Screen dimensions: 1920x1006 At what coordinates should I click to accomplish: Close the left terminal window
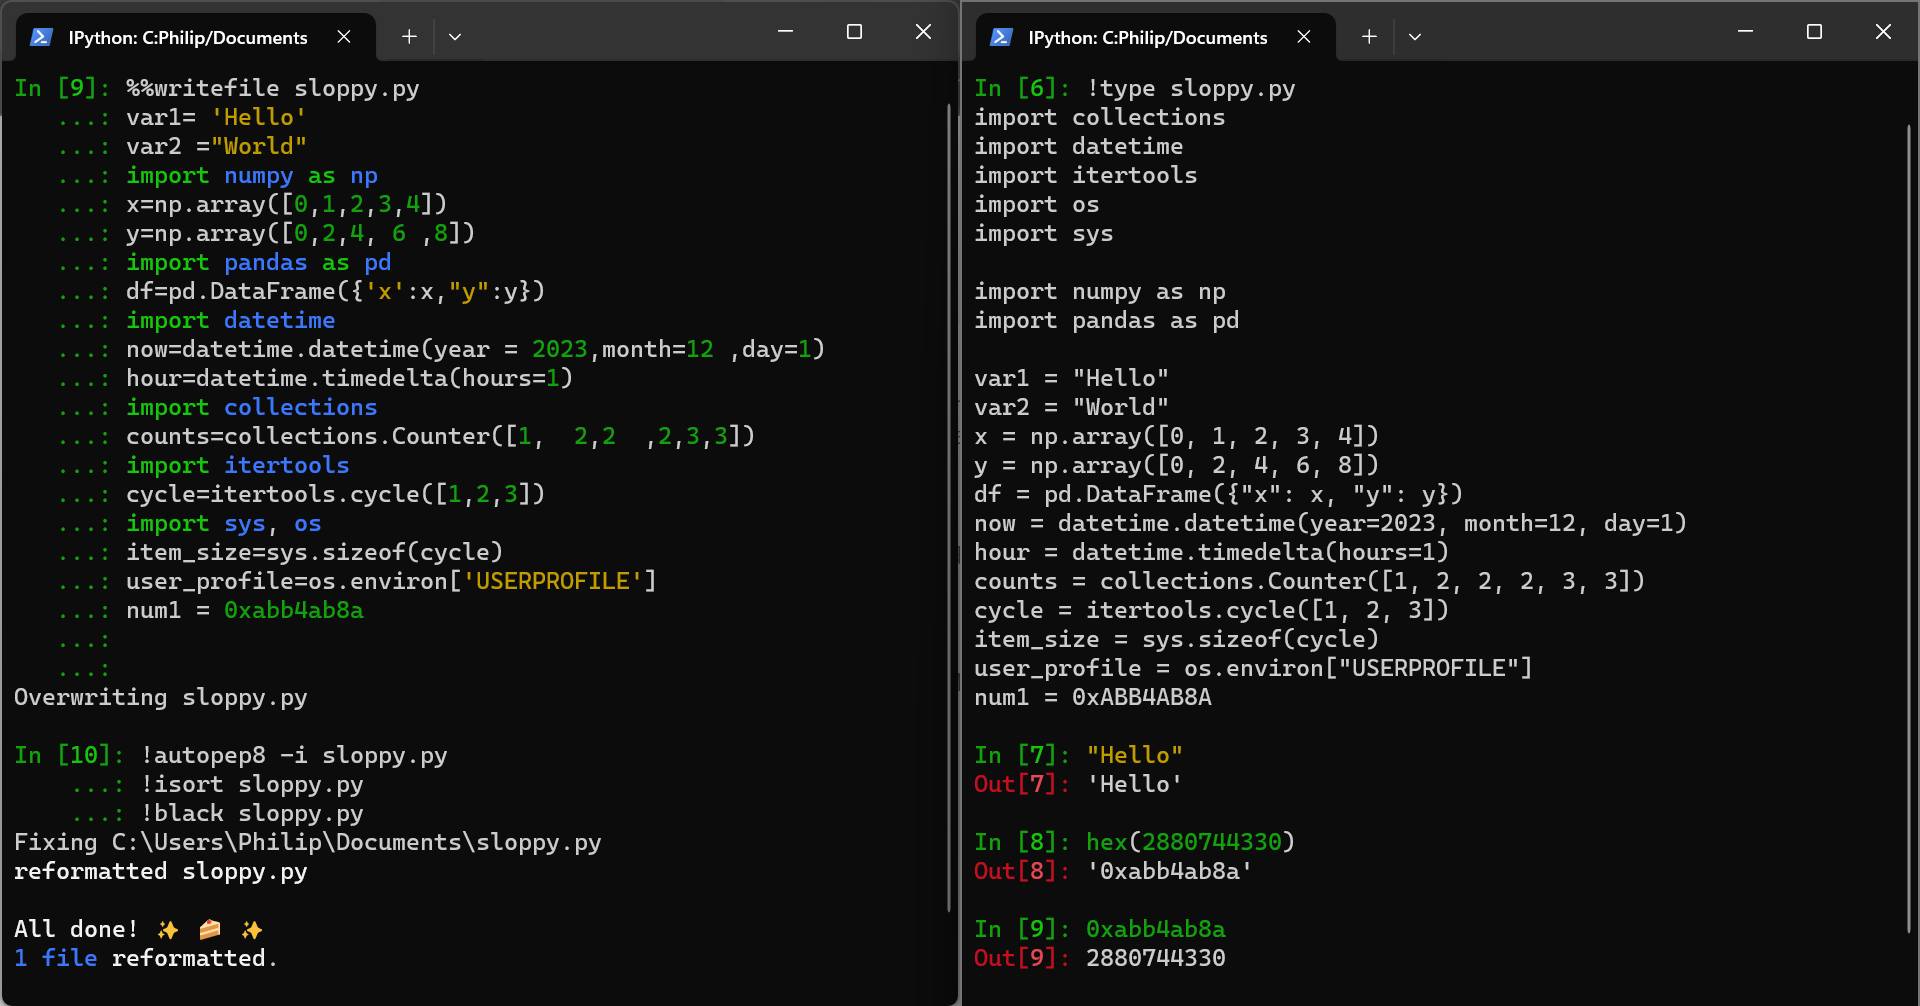[x=923, y=32]
